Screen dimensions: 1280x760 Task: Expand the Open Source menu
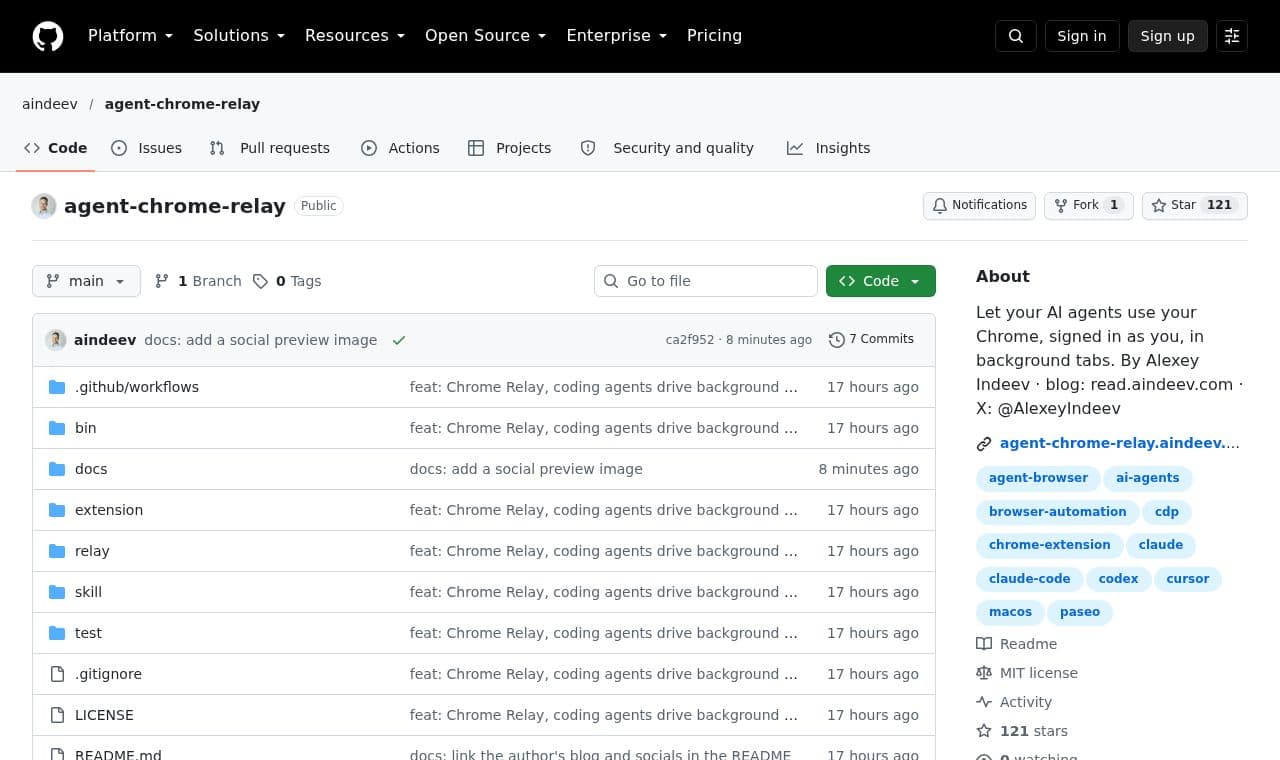[x=486, y=36]
